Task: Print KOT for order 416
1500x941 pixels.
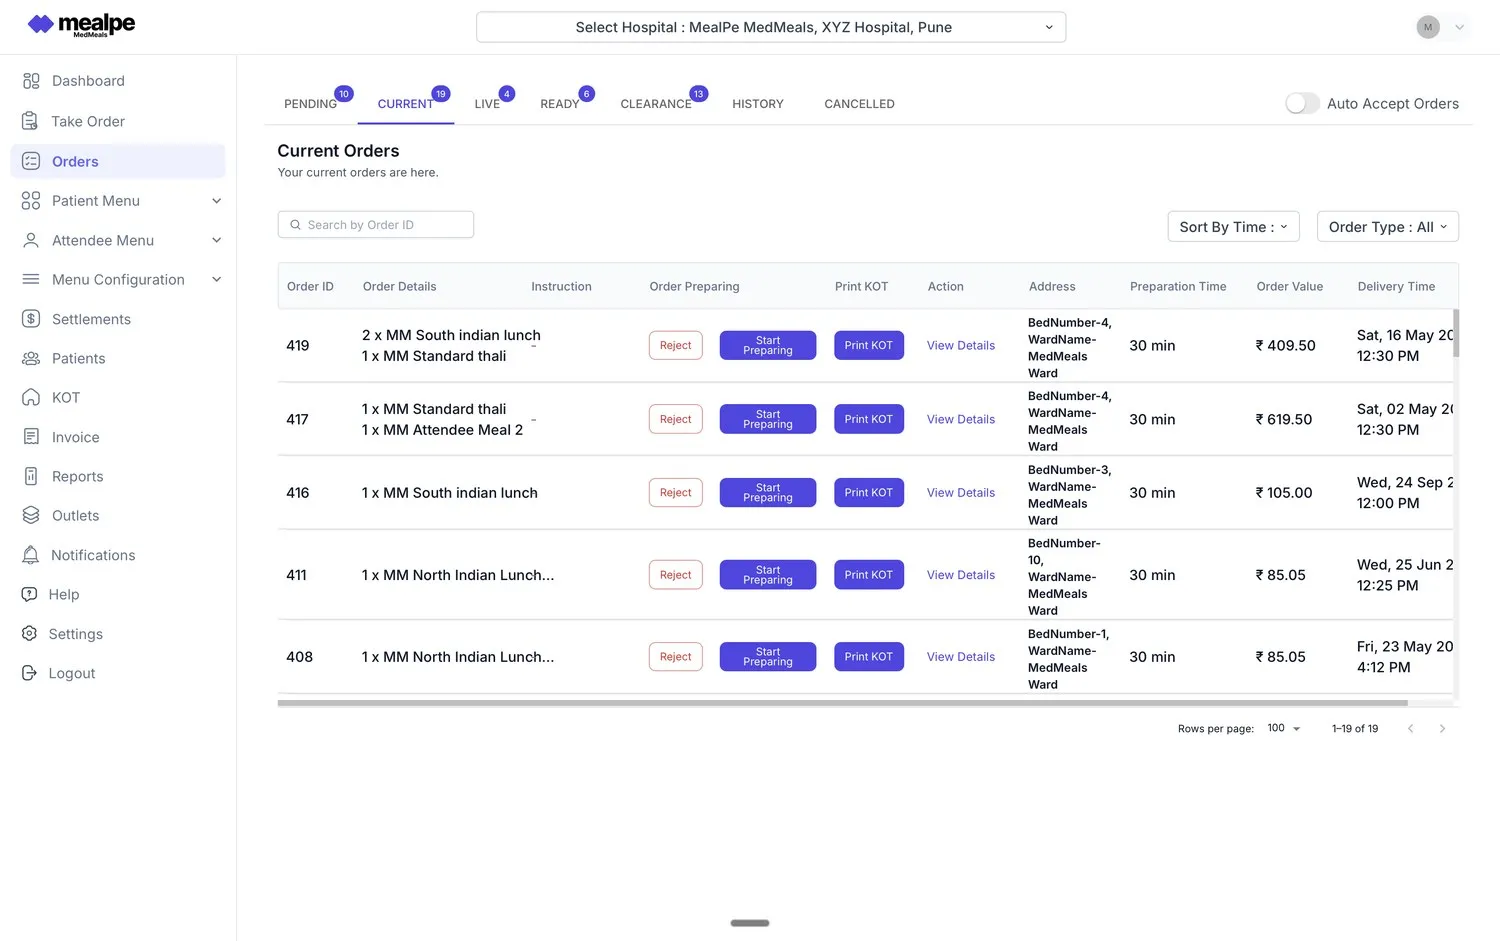Action: tap(868, 493)
